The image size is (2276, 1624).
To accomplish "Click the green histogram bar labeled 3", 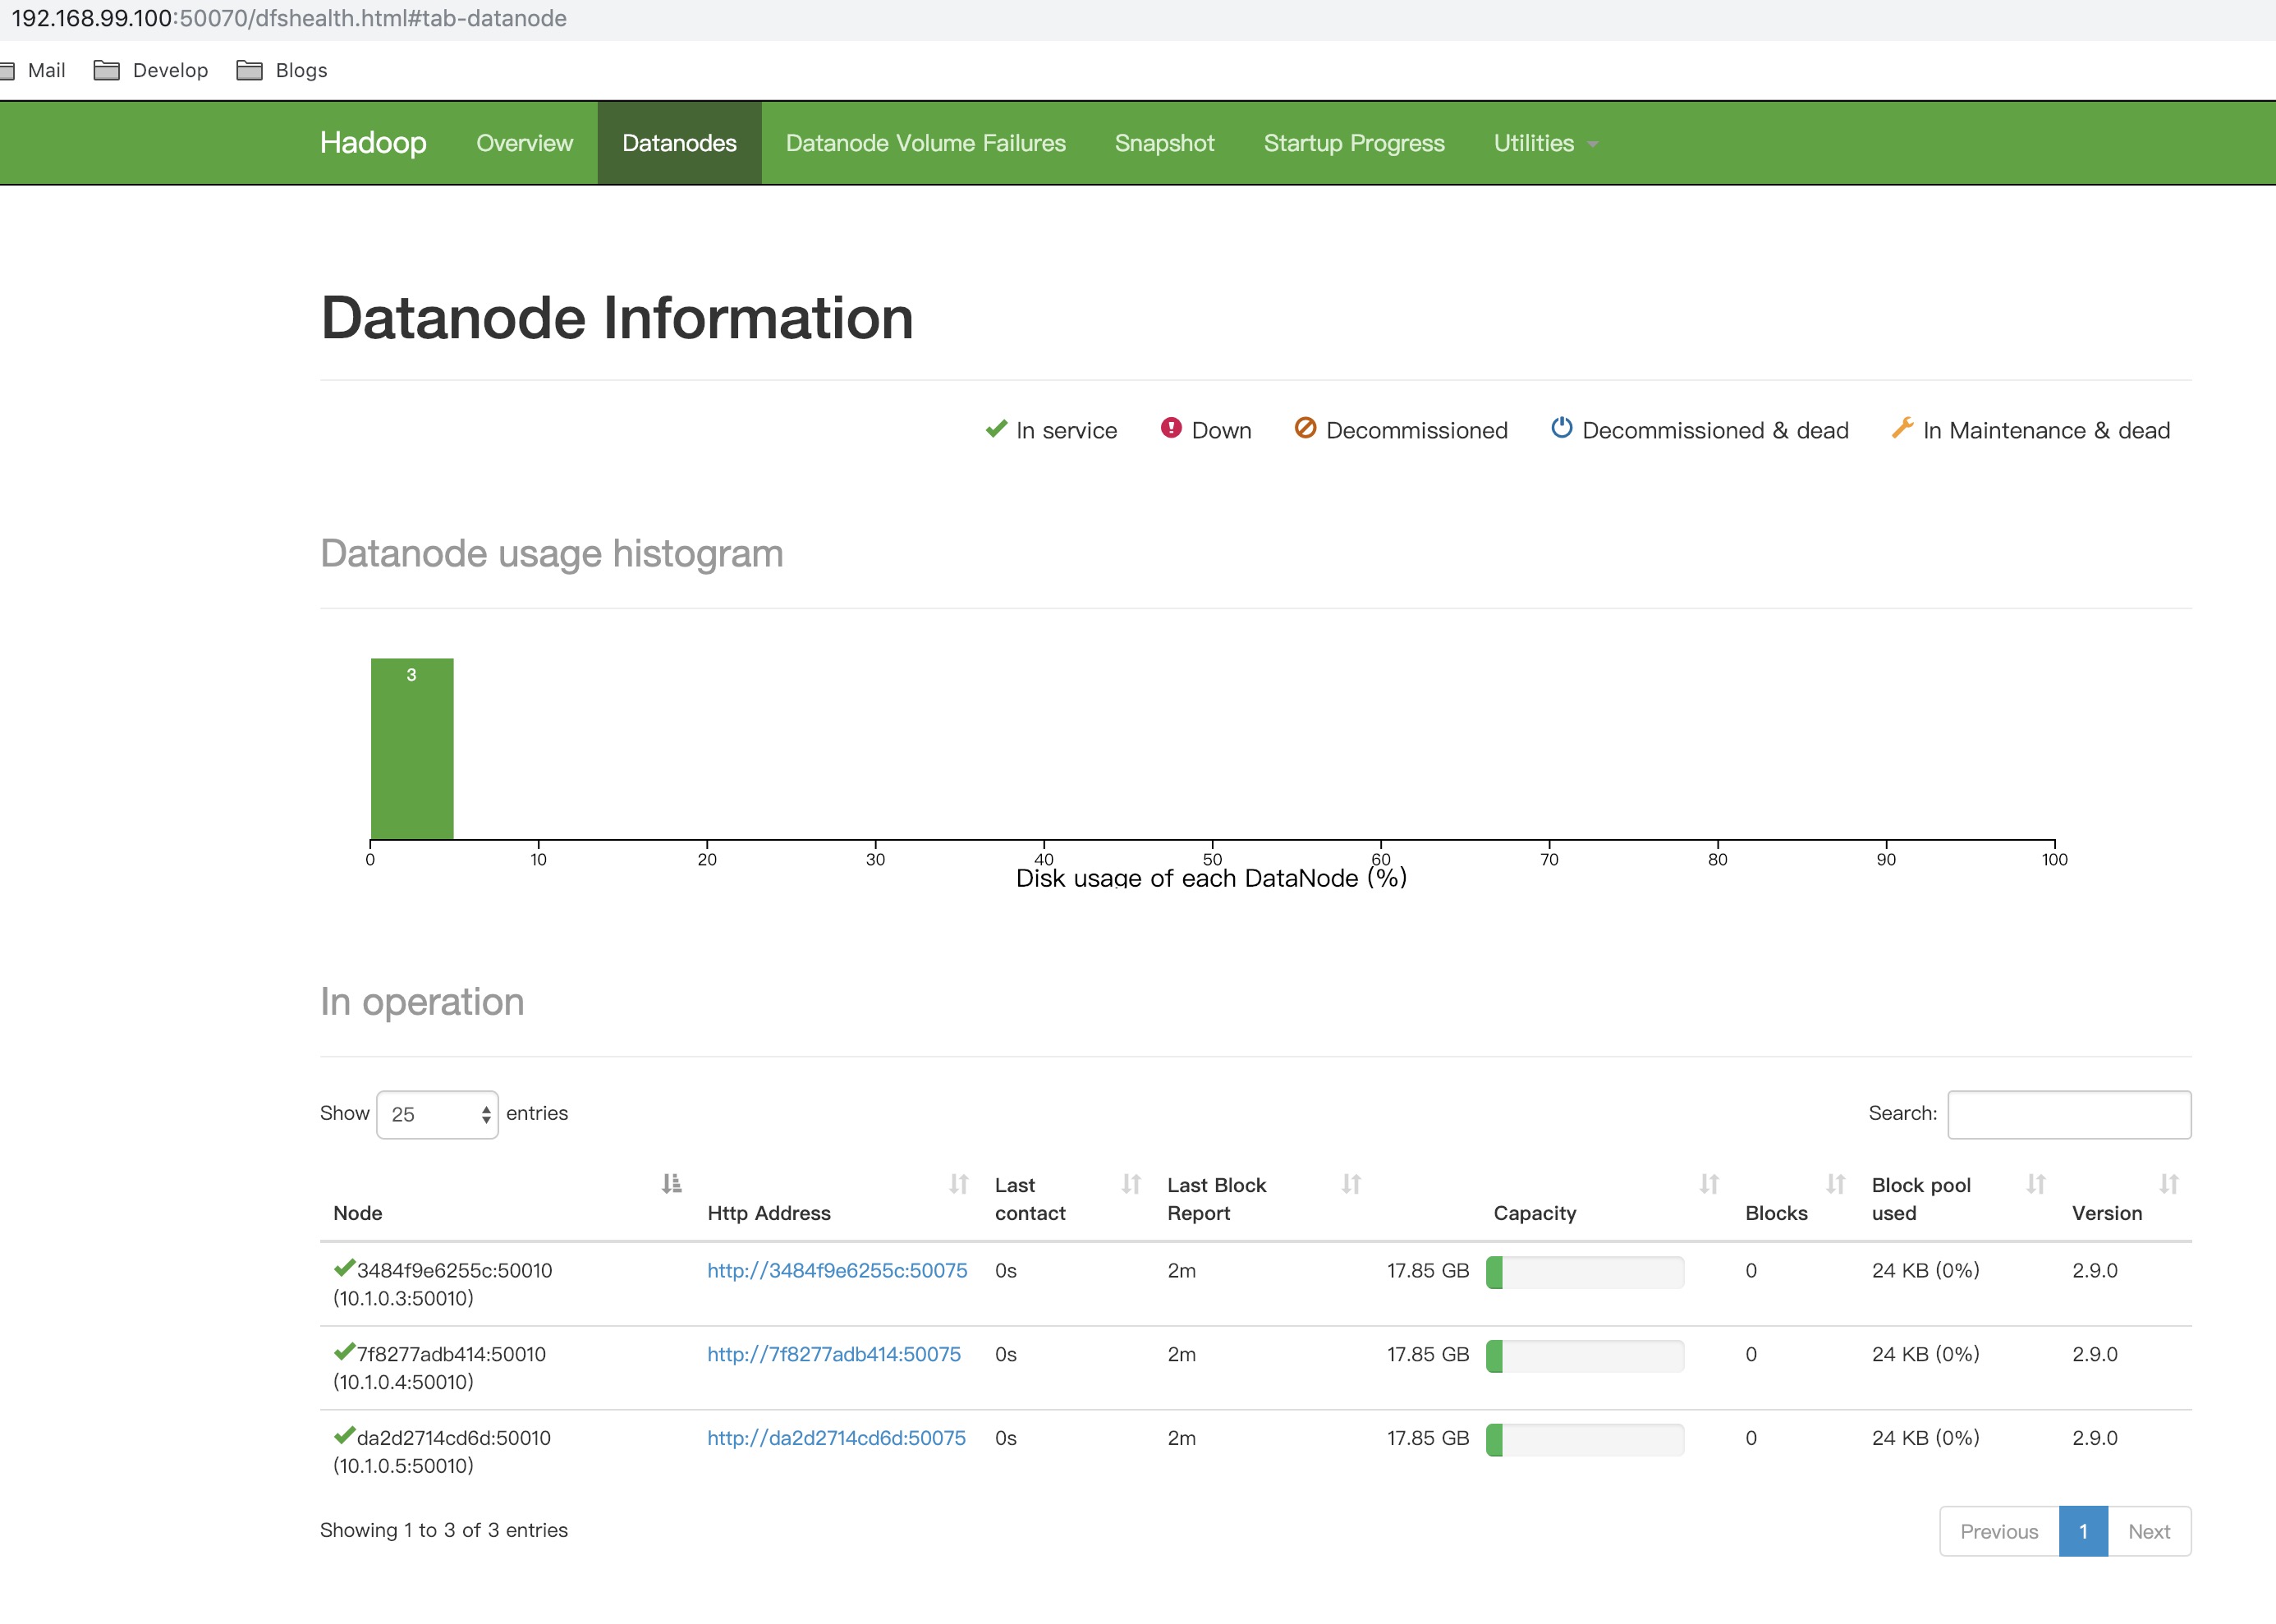I will pyautogui.click(x=412, y=749).
